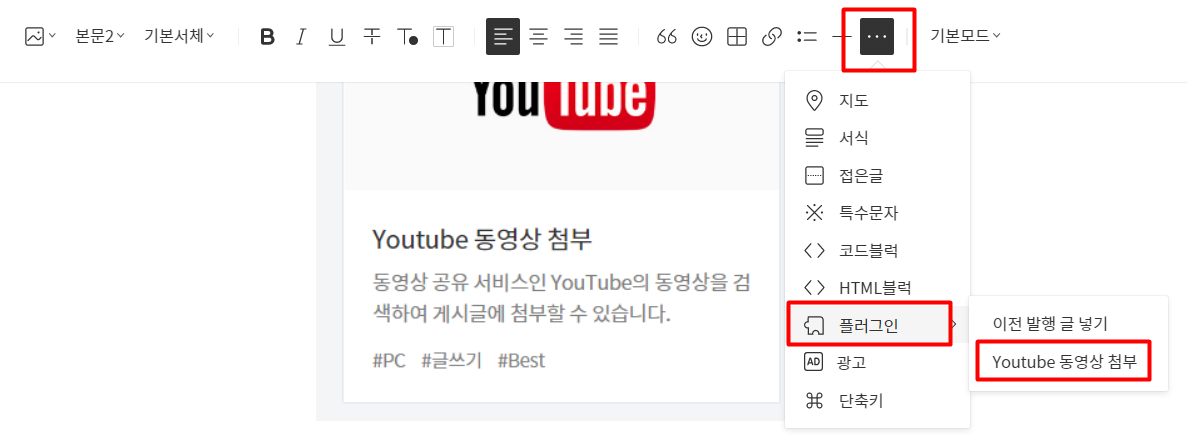Insert a horizontal divider line
1187x445 pixels.
(x=841, y=36)
